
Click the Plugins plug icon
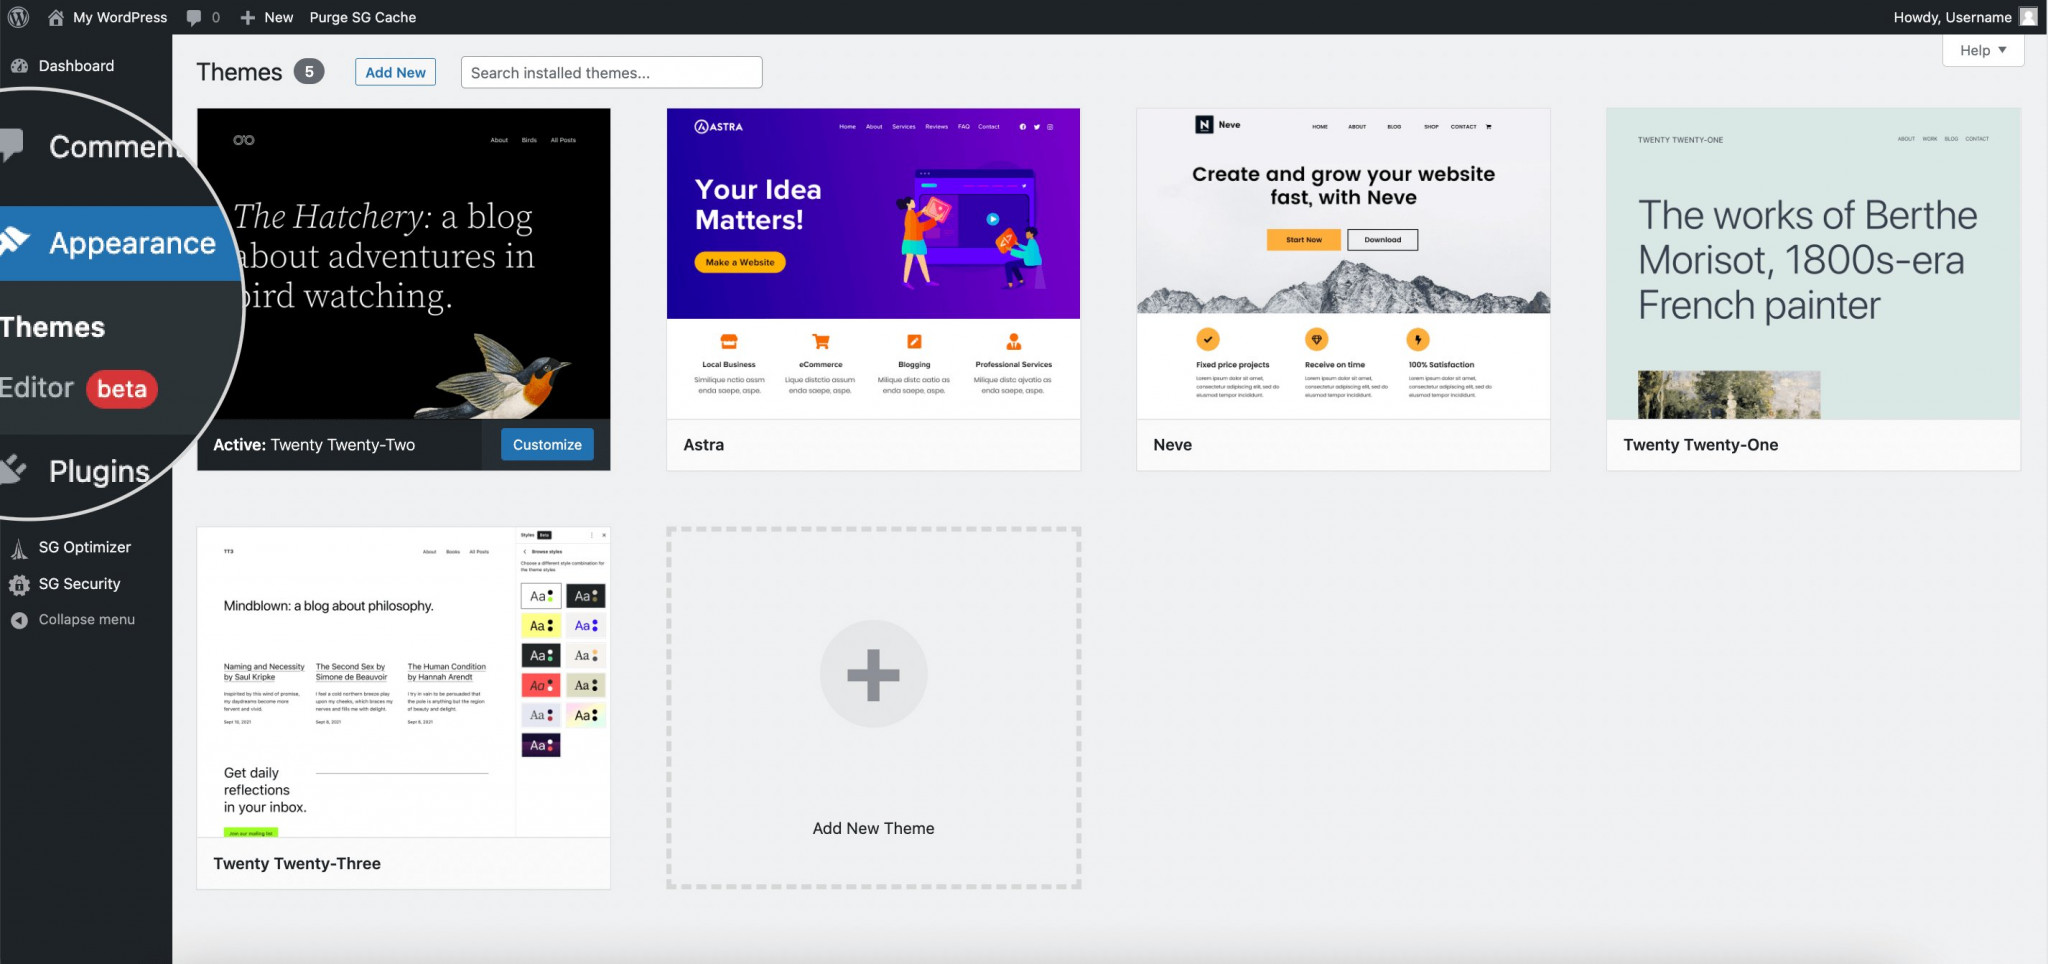pos(14,469)
